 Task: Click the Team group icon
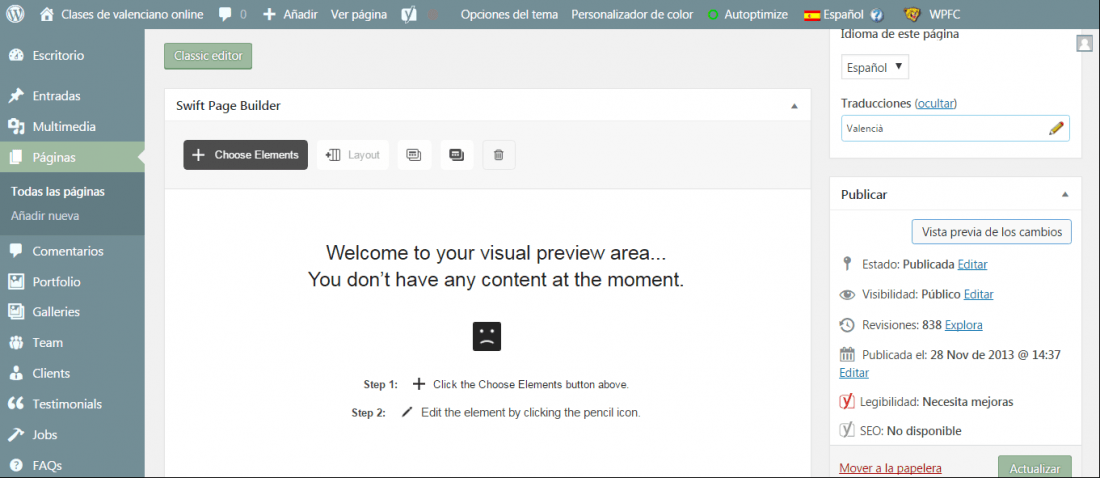pyautogui.click(x=16, y=343)
